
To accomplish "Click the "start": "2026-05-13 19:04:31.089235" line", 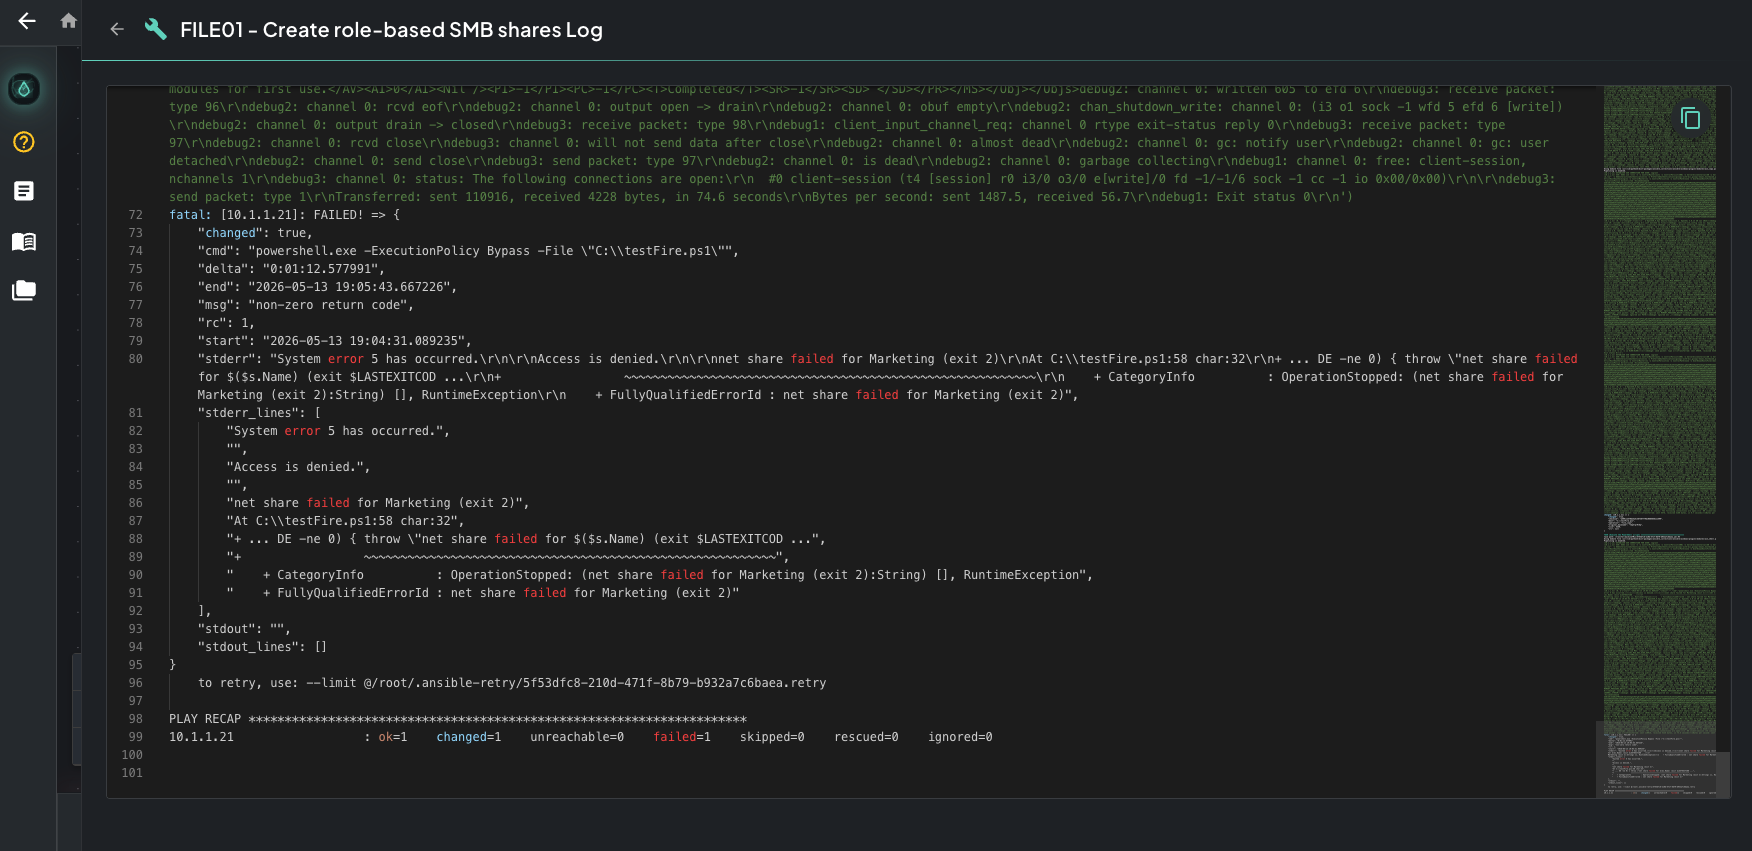I will (334, 341).
